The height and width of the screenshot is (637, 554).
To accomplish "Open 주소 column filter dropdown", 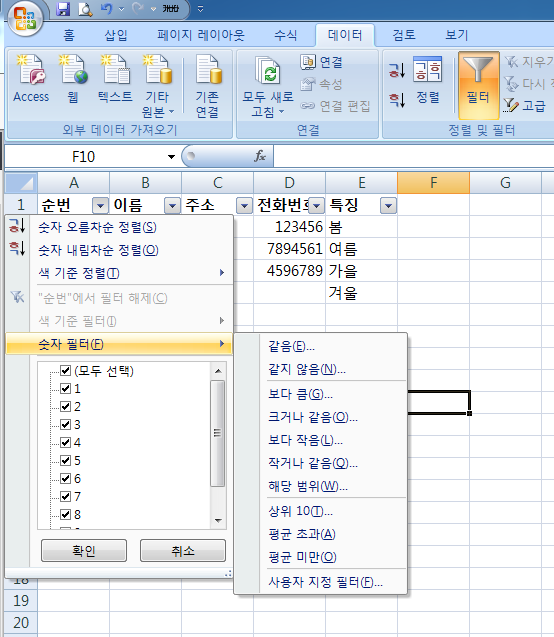I will tap(244, 206).
